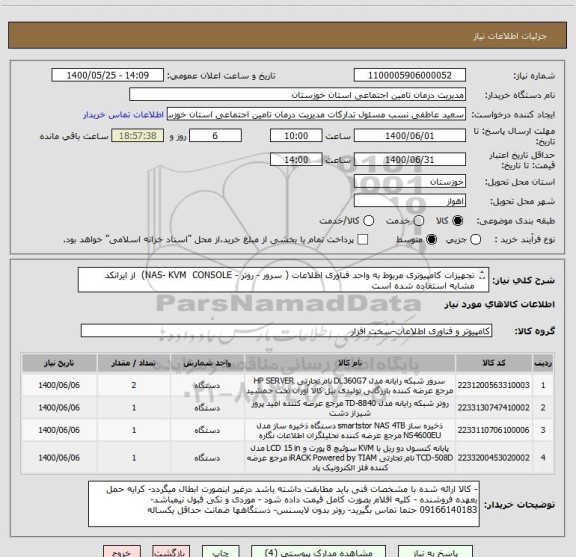Click the پاسخ به نیاز button
The image size is (576, 557).
coord(435,552)
